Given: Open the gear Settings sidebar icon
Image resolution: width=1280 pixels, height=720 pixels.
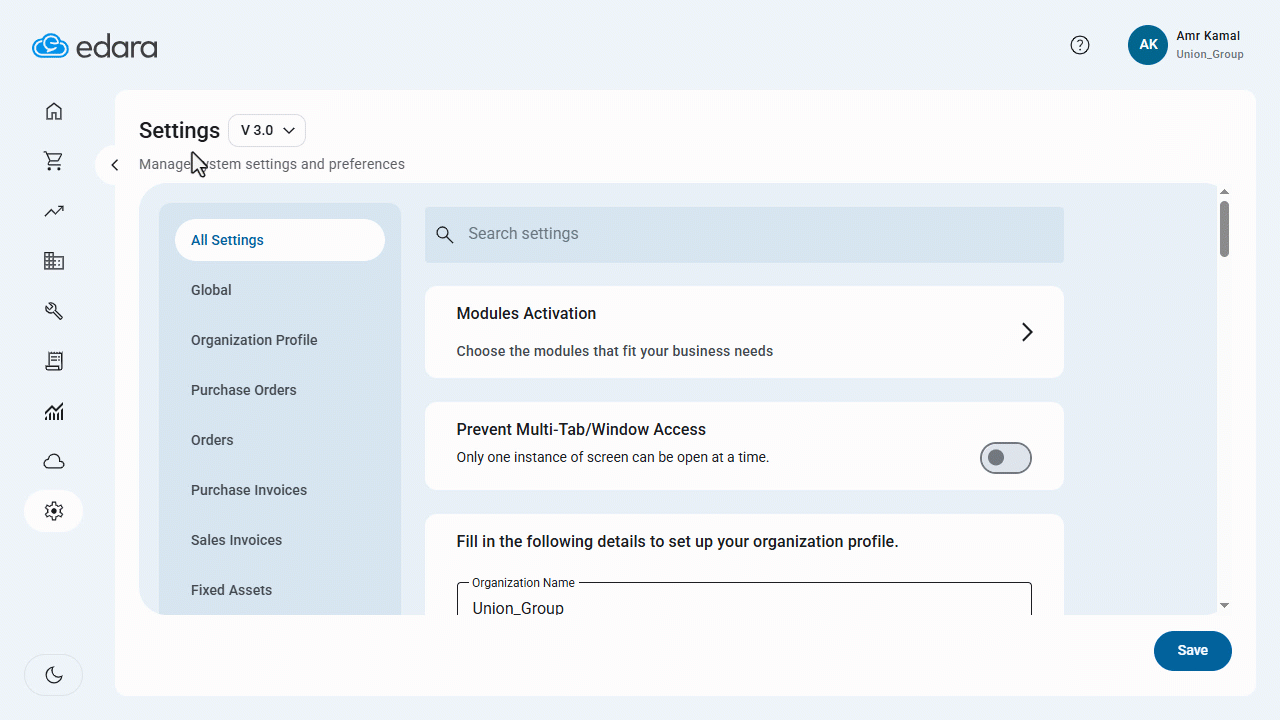Looking at the screenshot, I should coord(54,511).
